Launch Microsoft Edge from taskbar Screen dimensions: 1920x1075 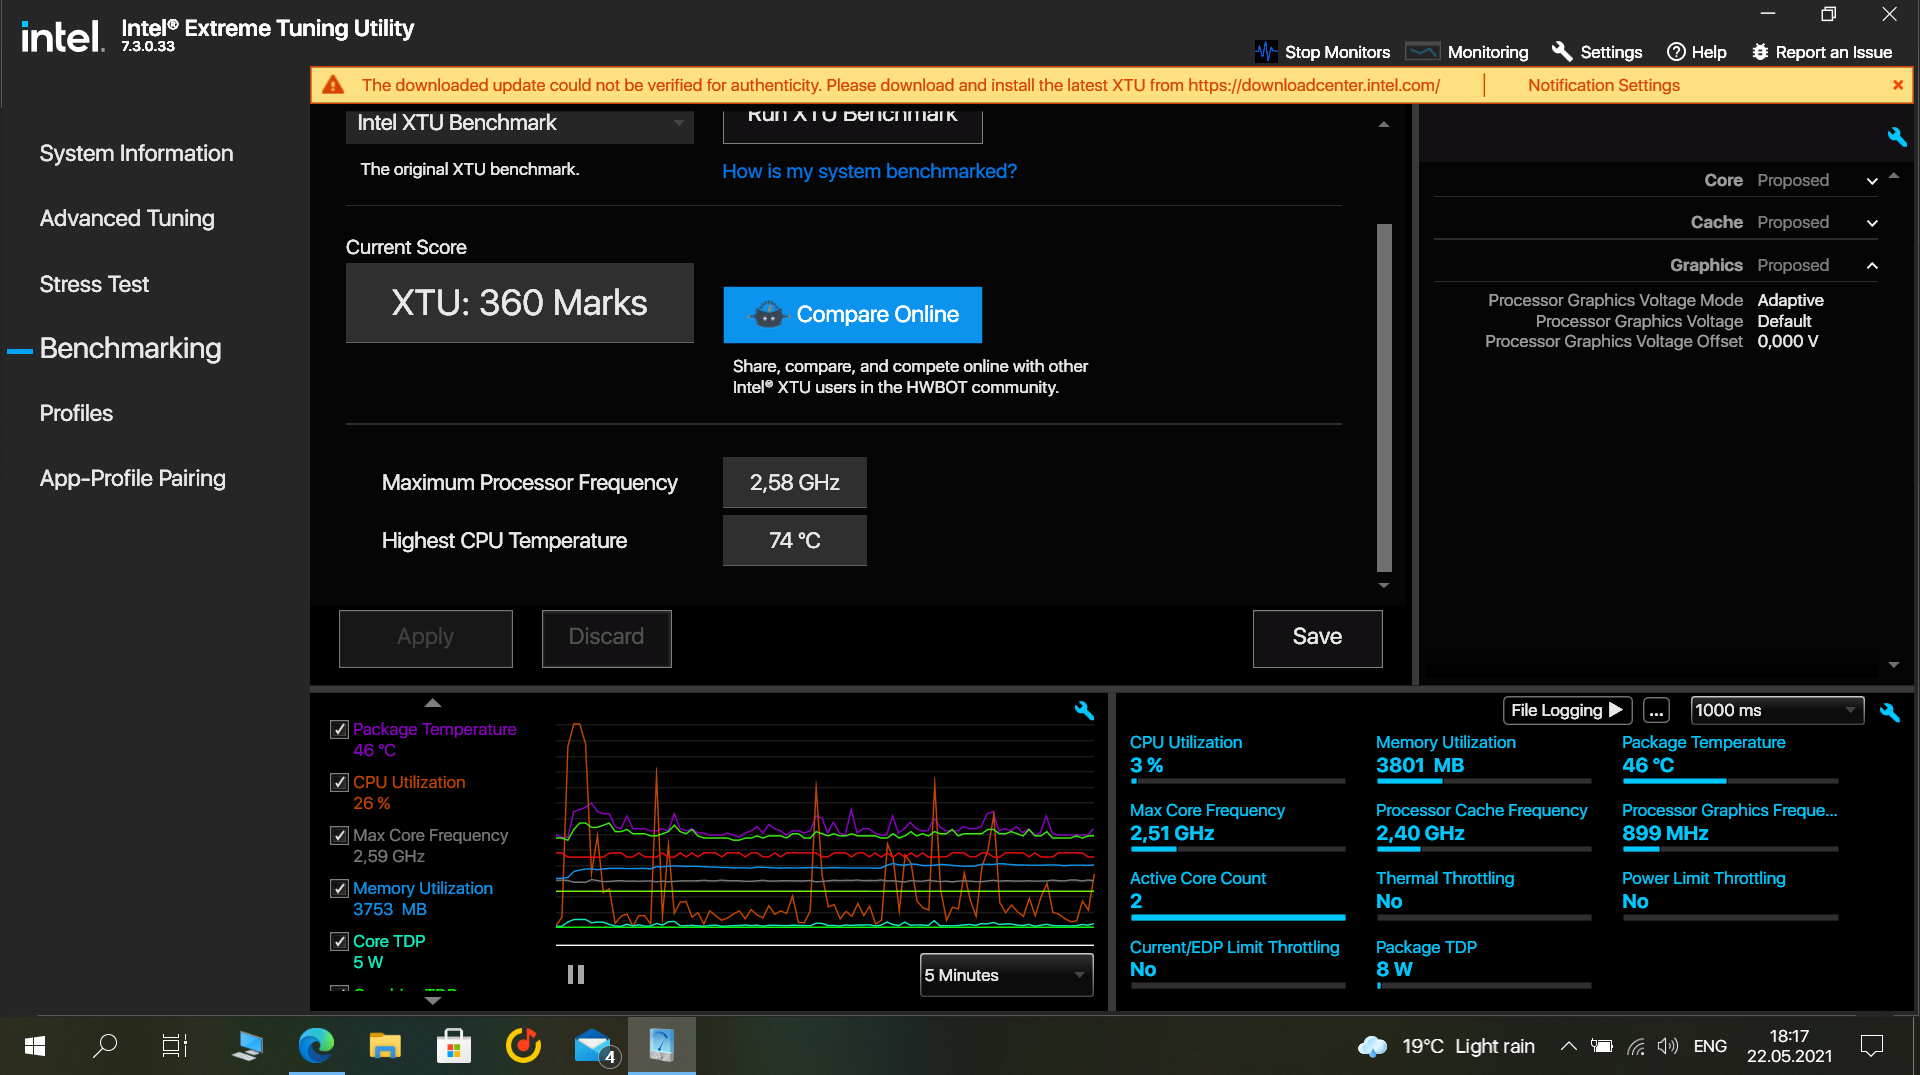[x=316, y=1046]
